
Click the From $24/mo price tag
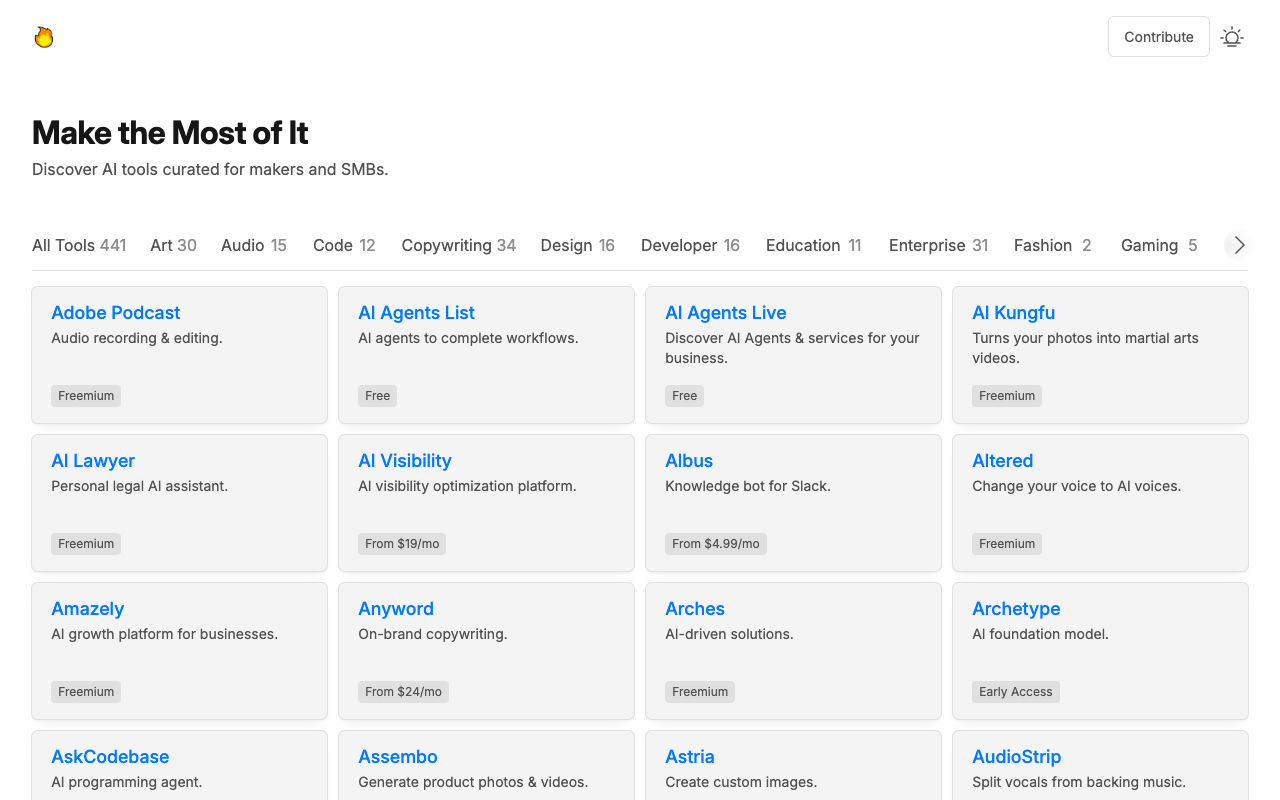click(x=403, y=692)
